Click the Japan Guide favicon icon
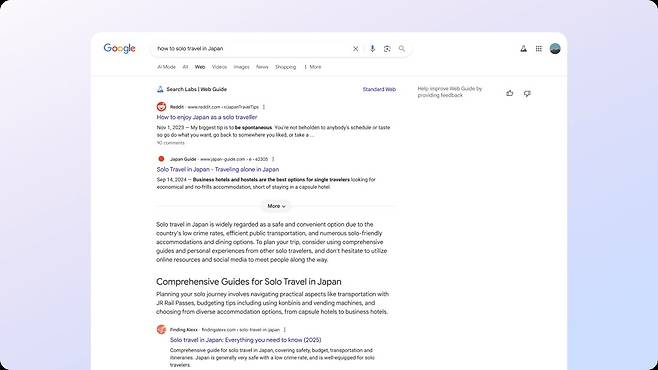Screen dimensions: 658x370 pyautogui.click(x=161, y=159)
